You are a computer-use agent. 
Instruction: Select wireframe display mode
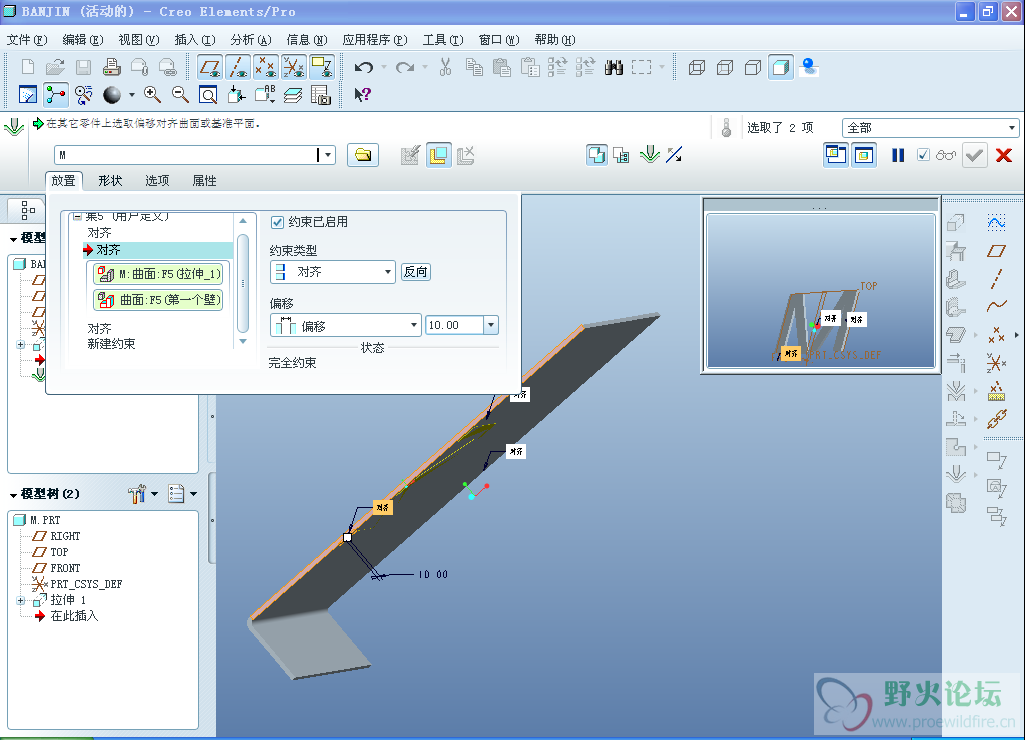click(697, 67)
